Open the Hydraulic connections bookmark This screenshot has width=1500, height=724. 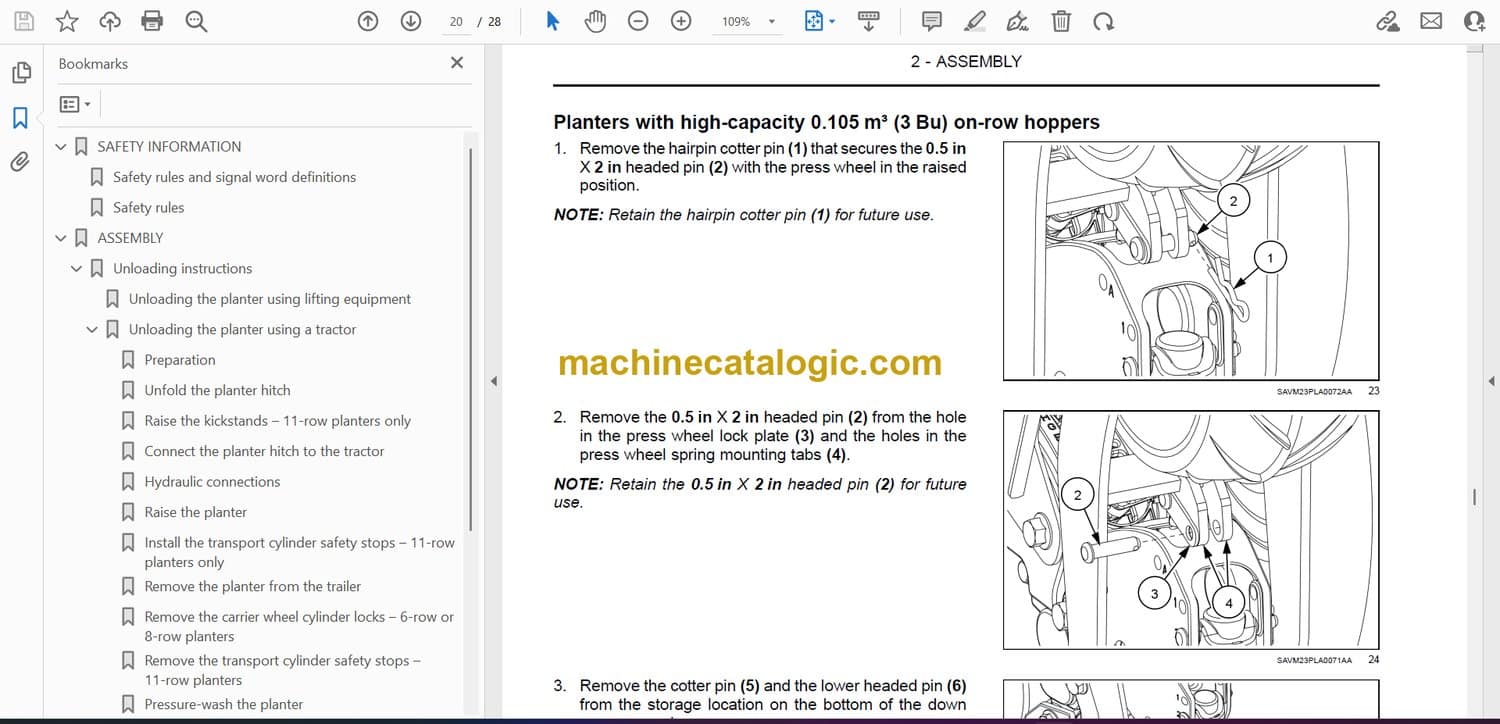pos(212,482)
